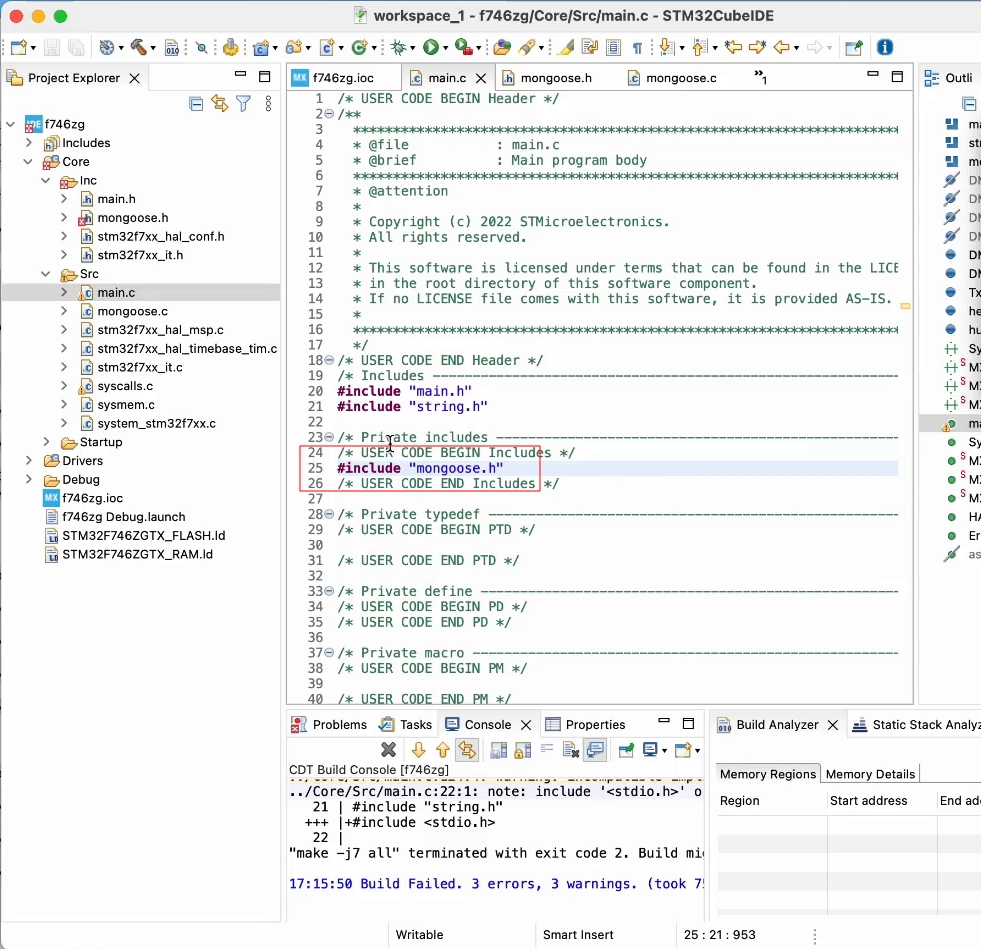Close the main.c editor tab
The width and height of the screenshot is (981, 949).
click(481, 78)
